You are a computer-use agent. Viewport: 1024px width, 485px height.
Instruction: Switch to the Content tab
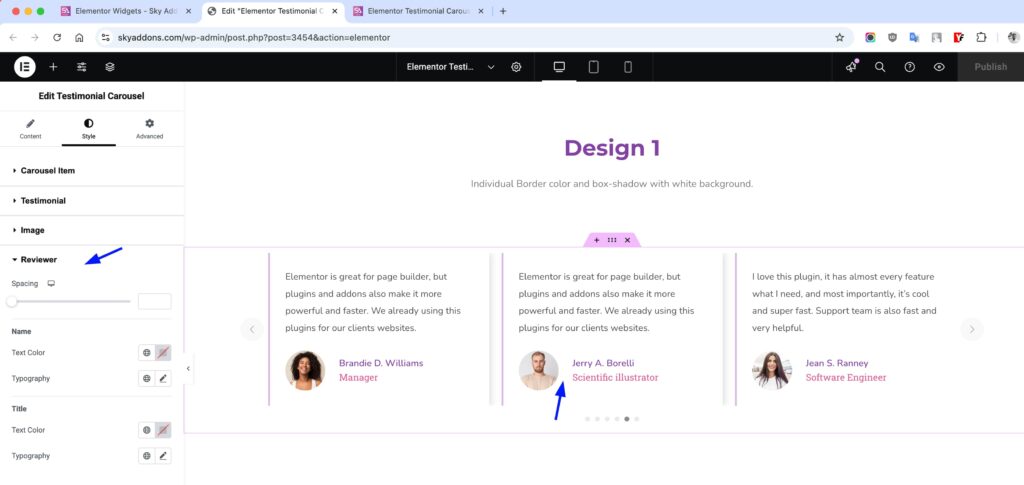[x=30, y=129]
